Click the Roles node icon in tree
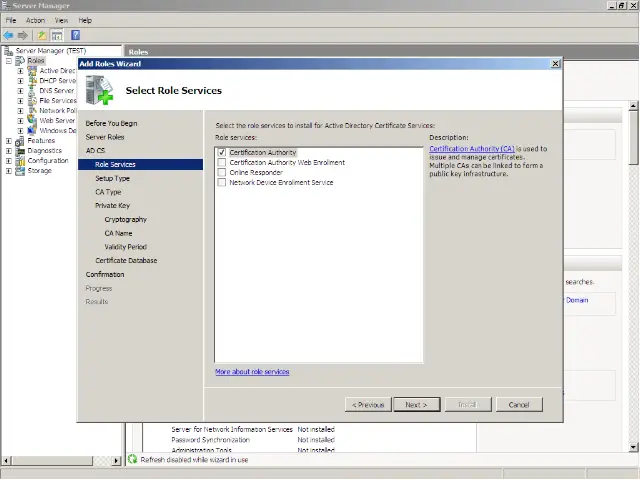Image resolution: width=640 pixels, height=480 pixels. [x=20, y=61]
